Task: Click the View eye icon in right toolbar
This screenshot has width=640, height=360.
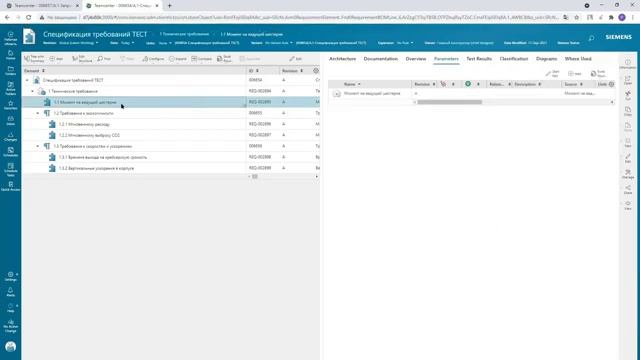Action: 628,205
